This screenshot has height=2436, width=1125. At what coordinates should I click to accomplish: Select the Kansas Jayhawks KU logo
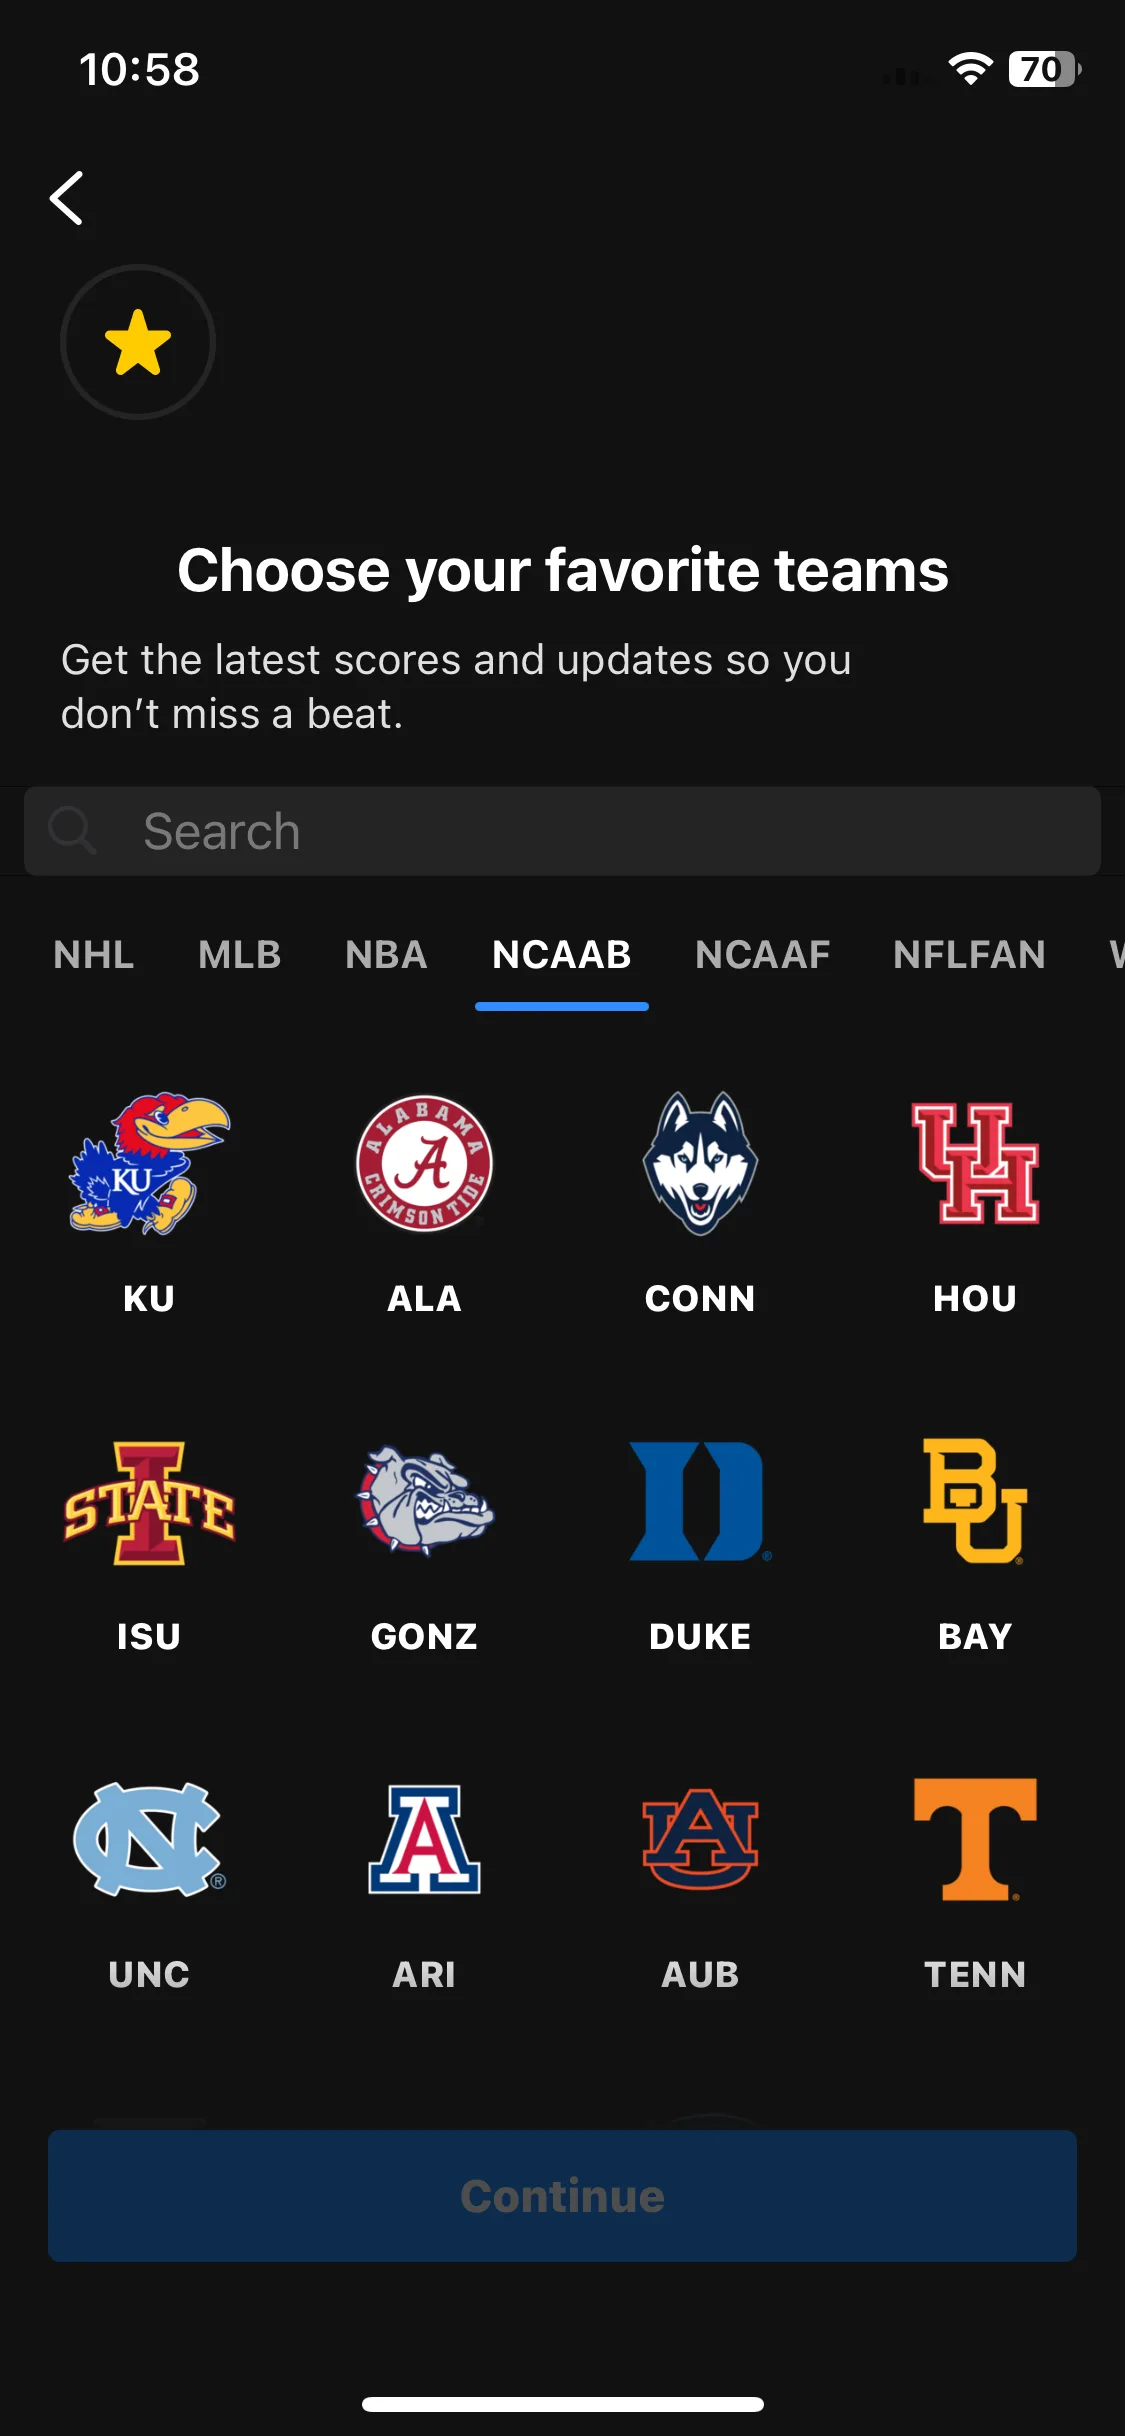pyautogui.click(x=149, y=1163)
